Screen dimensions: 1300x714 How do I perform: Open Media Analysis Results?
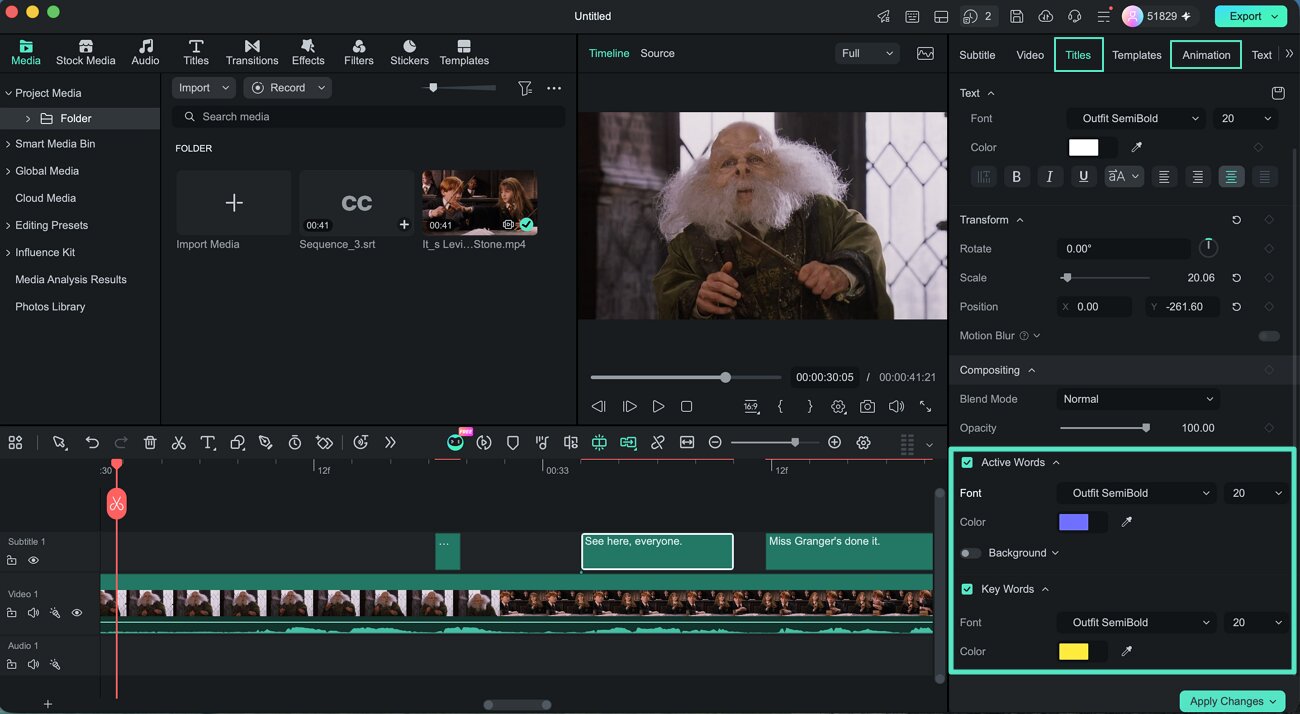click(70, 280)
